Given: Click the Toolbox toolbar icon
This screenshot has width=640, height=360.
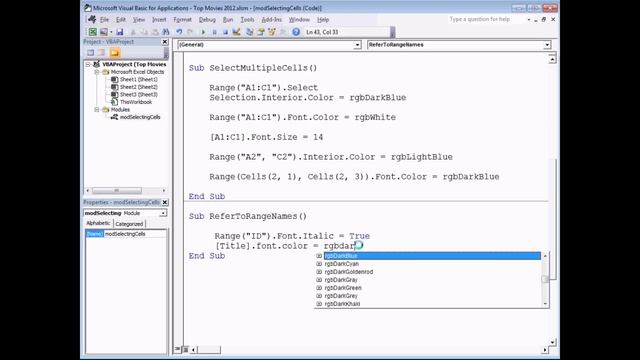Looking at the screenshot, I should click(x=282, y=32).
